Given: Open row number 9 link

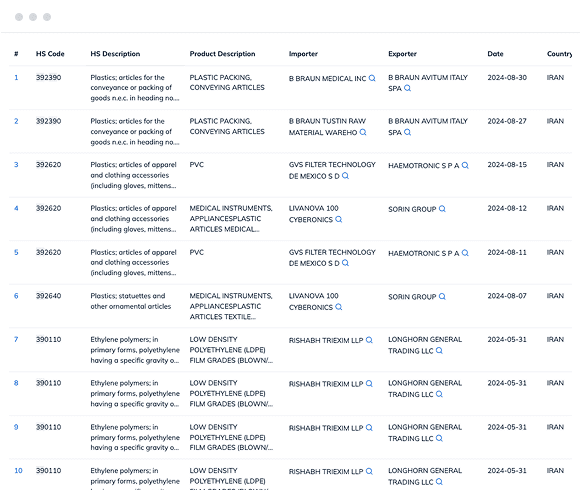Looking at the screenshot, I should click(16, 428).
